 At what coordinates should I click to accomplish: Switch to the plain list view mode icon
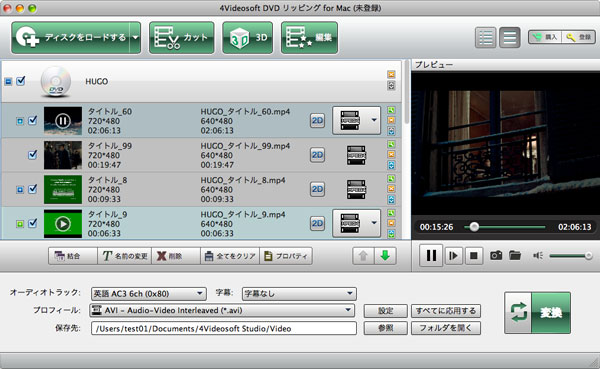510,38
